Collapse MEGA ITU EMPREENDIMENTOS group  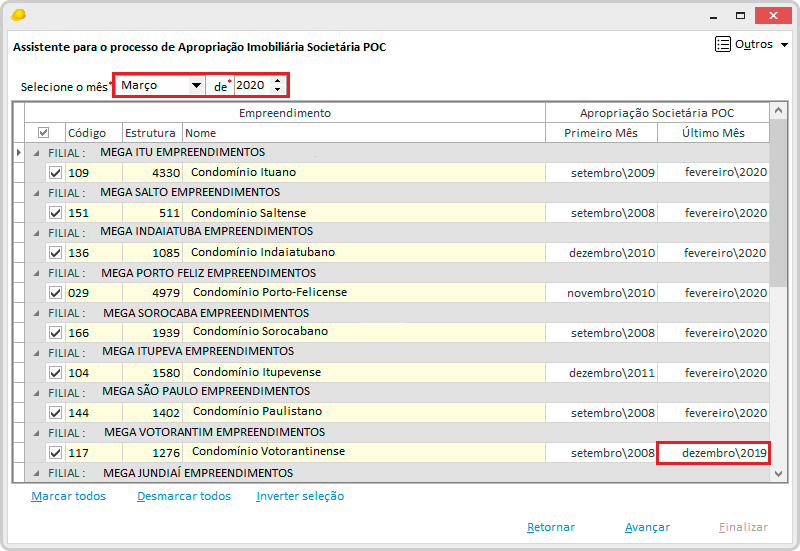pyautogui.click(x=36, y=153)
